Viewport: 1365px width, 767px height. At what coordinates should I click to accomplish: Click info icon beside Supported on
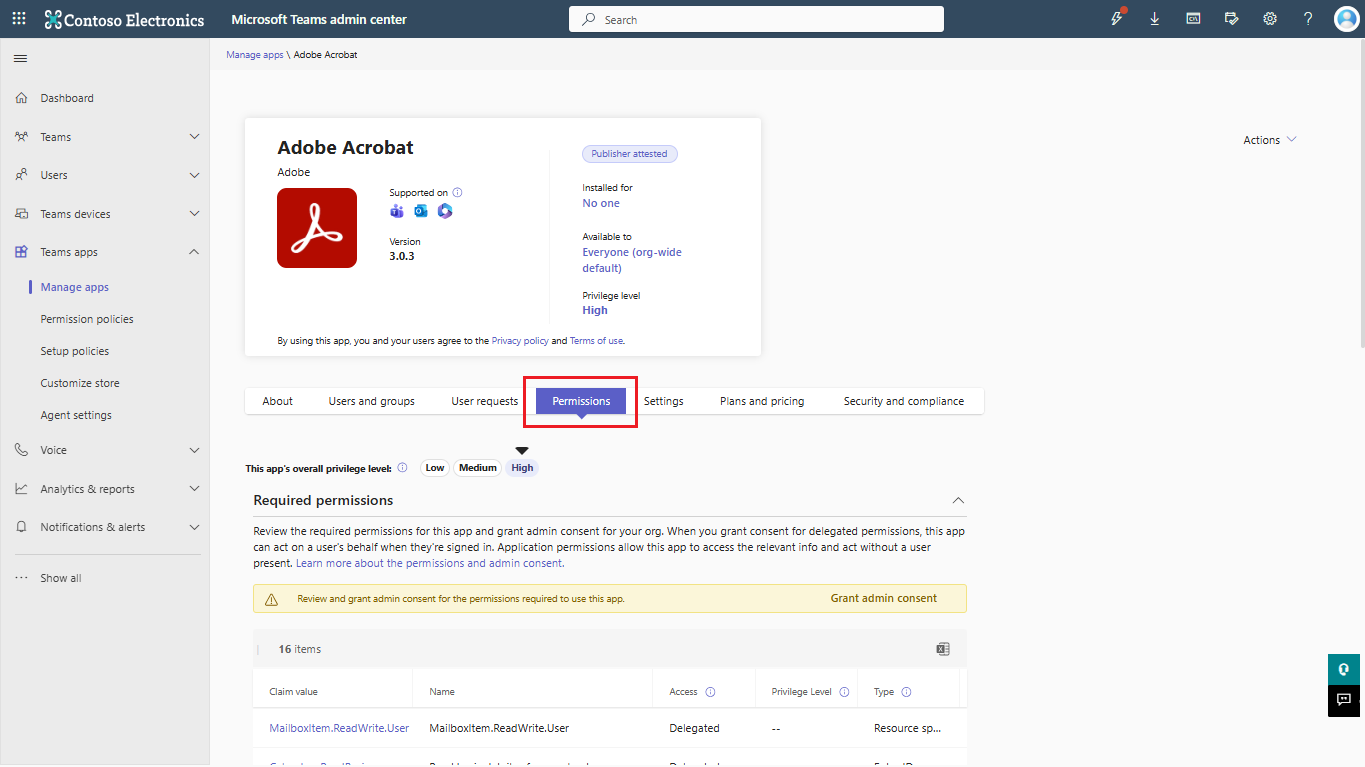coord(457,193)
